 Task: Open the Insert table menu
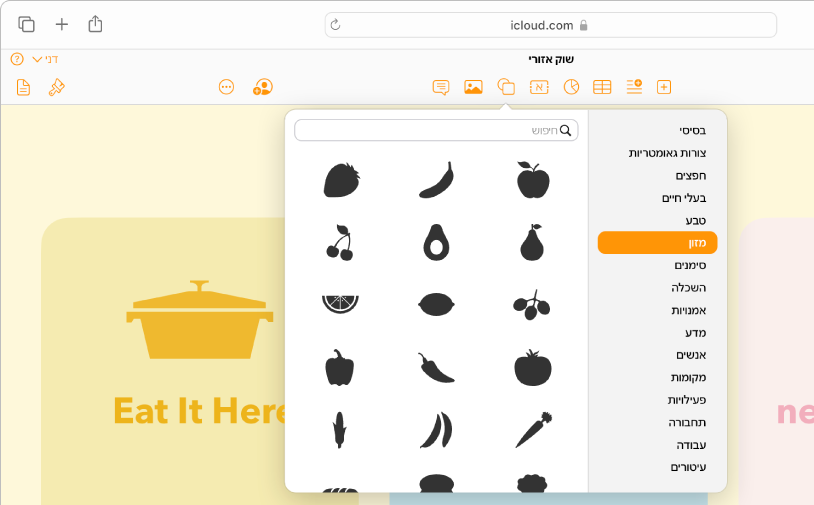point(602,87)
